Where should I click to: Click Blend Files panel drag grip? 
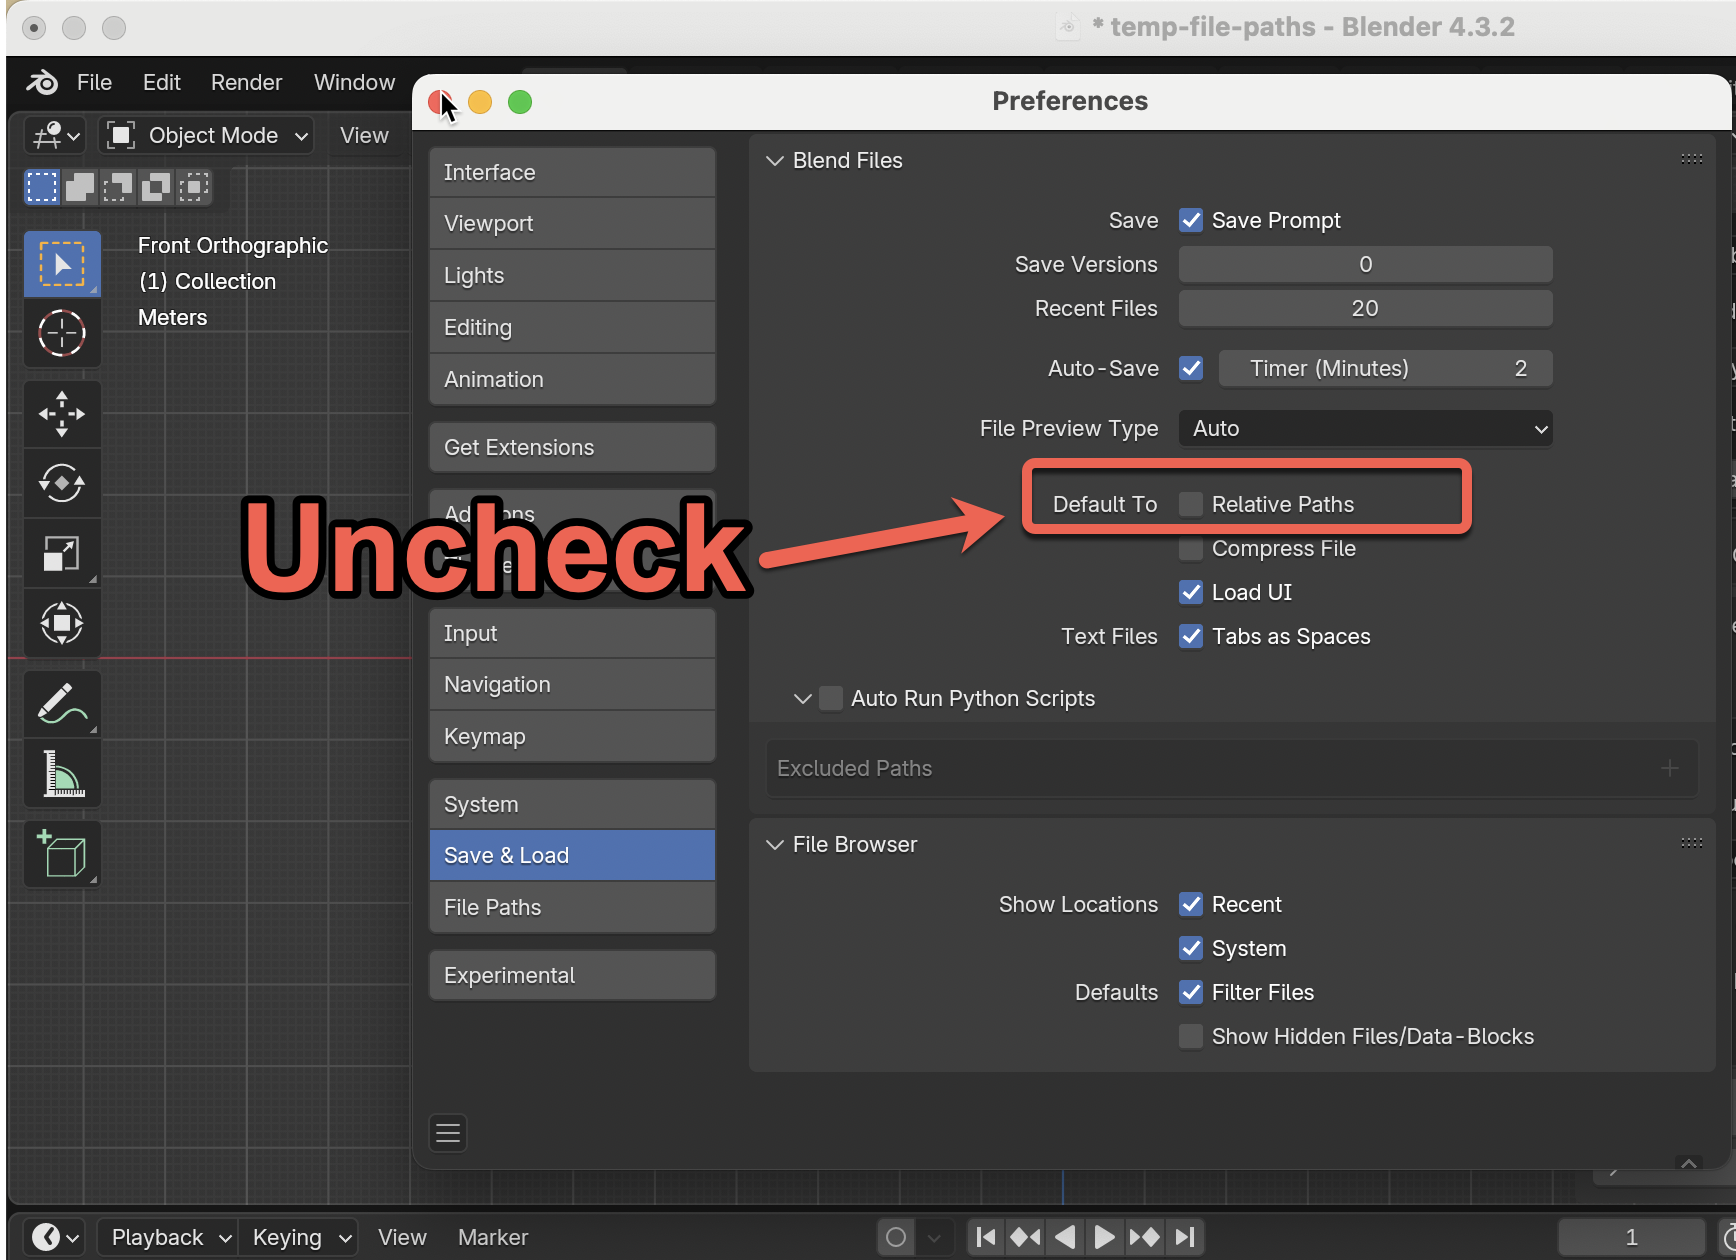(1691, 159)
